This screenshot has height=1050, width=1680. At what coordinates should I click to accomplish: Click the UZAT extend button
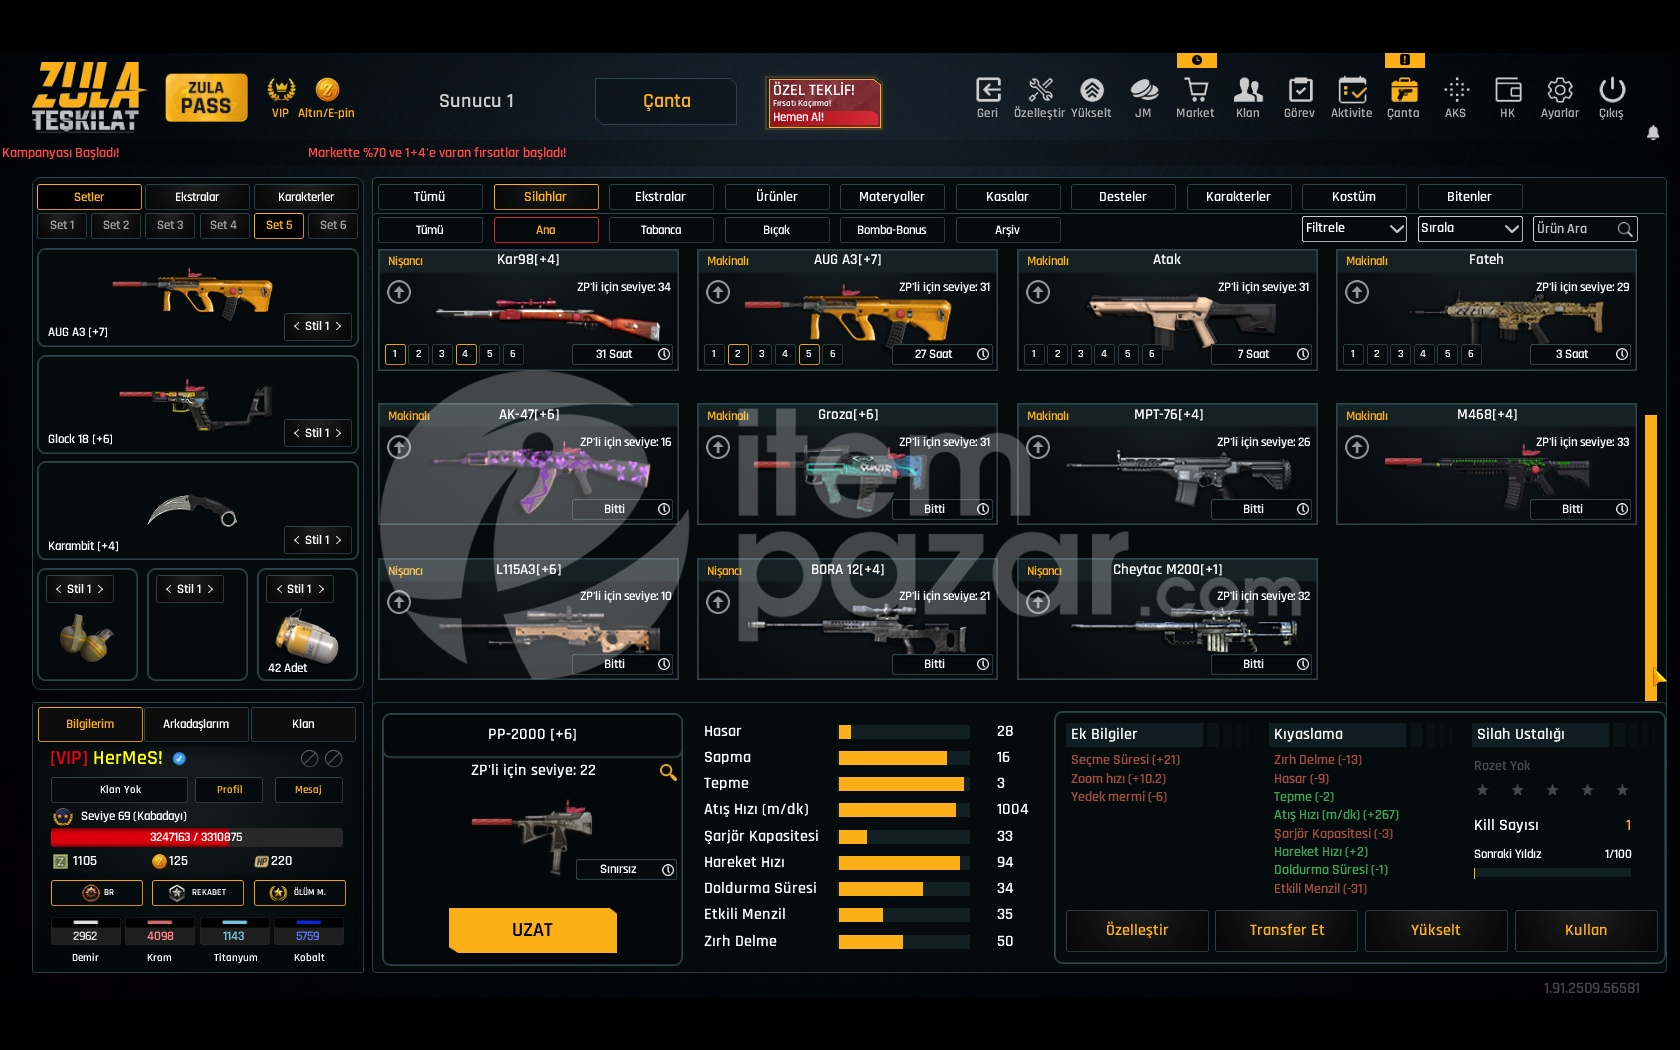[533, 930]
